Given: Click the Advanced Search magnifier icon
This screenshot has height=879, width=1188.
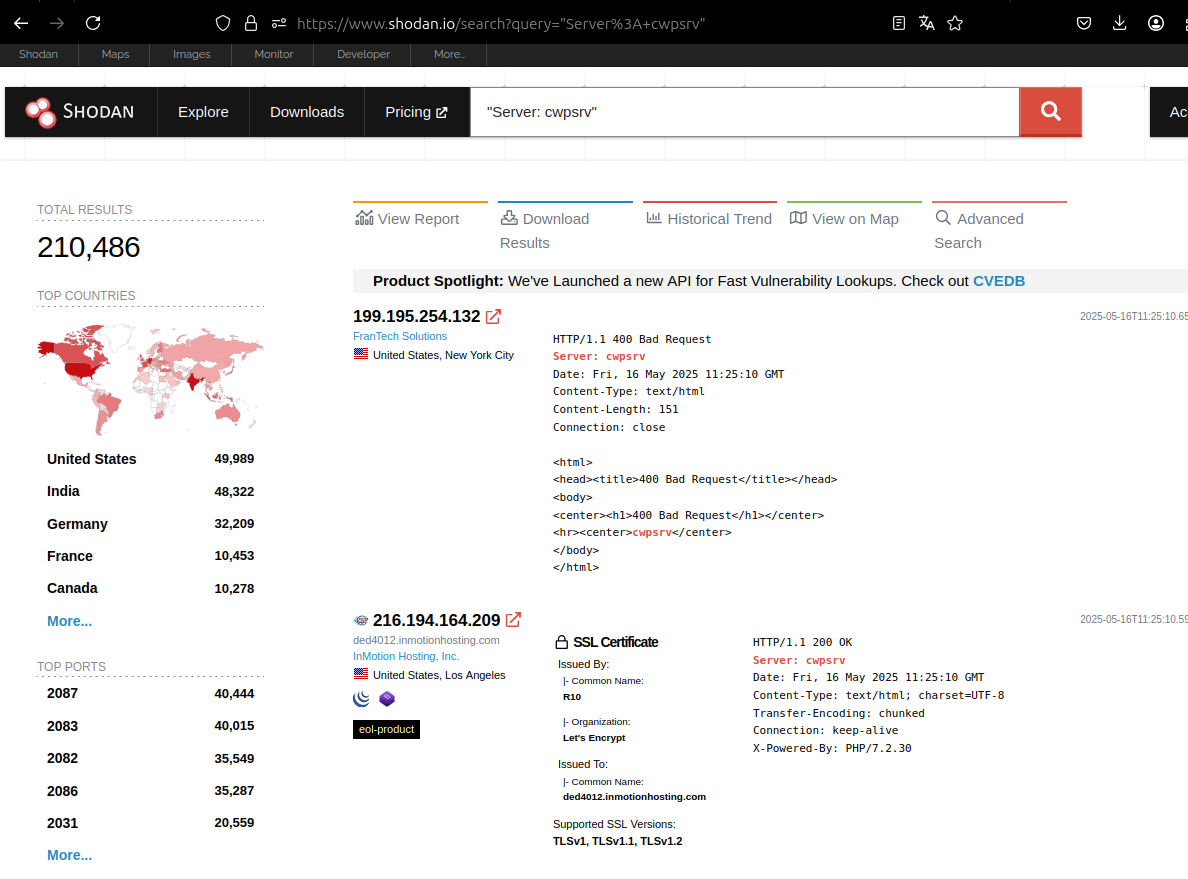Looking at the screenshot, I should click(x=943, y=218).
